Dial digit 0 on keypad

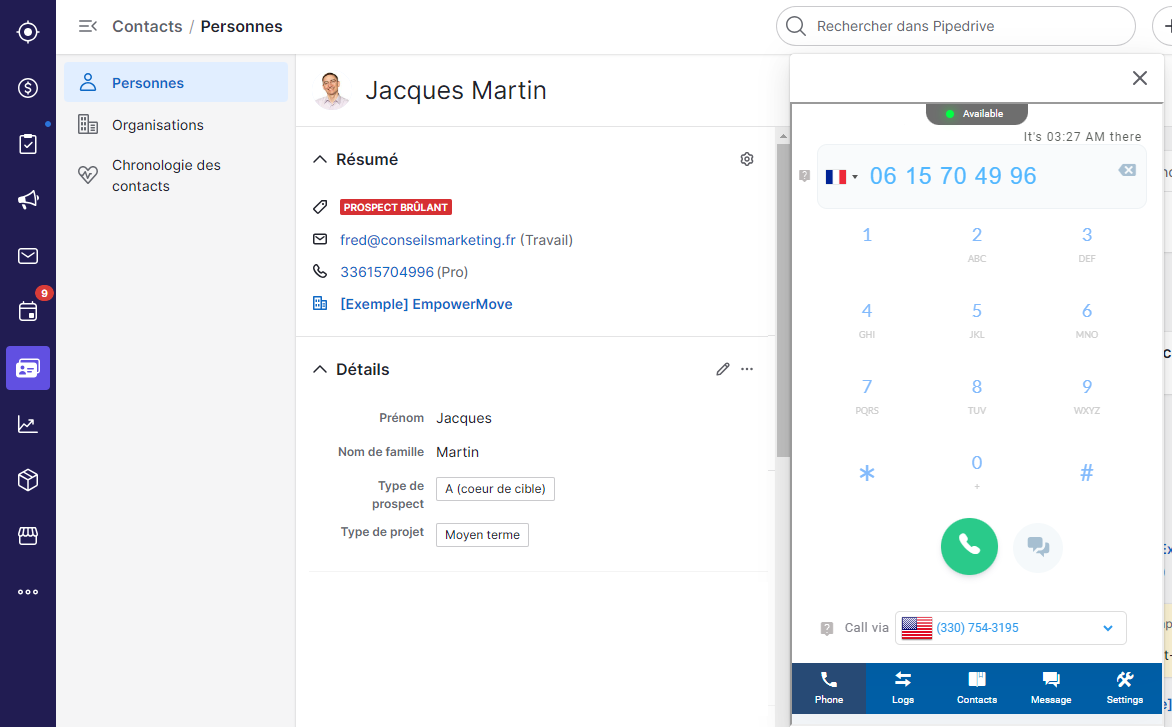click(x=976, y=471)
